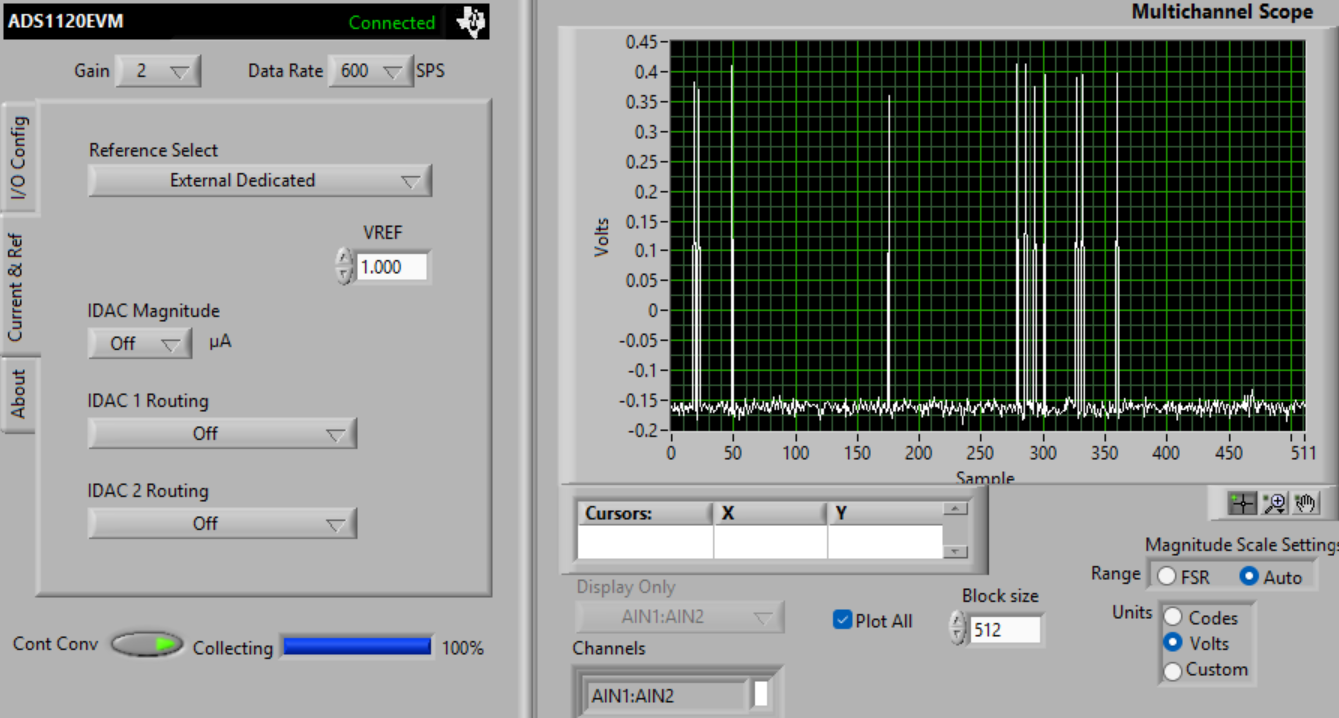Viewport: 1339px width, 718px height.
Task: Switch to the Current & Ref tab
Action: (x=17, y=287)
